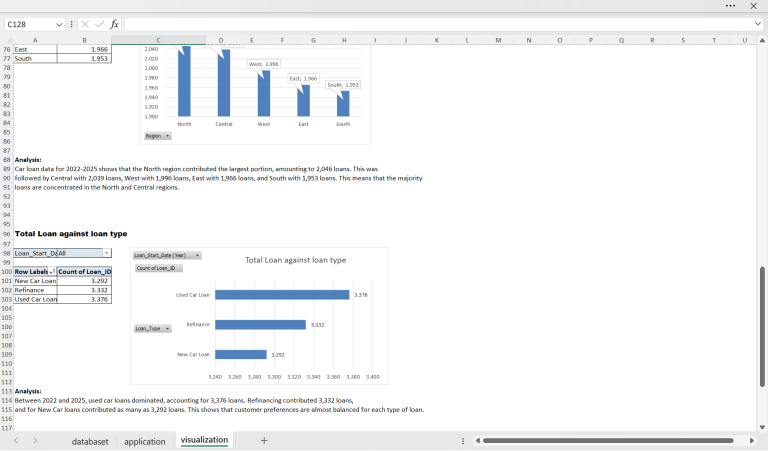Expand the Name Box dropdown
This screenshot has height=451, width=768.
coord(59,24)
